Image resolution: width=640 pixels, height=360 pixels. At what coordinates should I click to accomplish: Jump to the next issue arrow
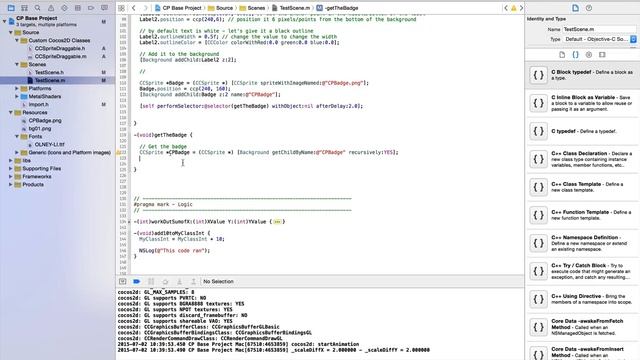(521, 8)
